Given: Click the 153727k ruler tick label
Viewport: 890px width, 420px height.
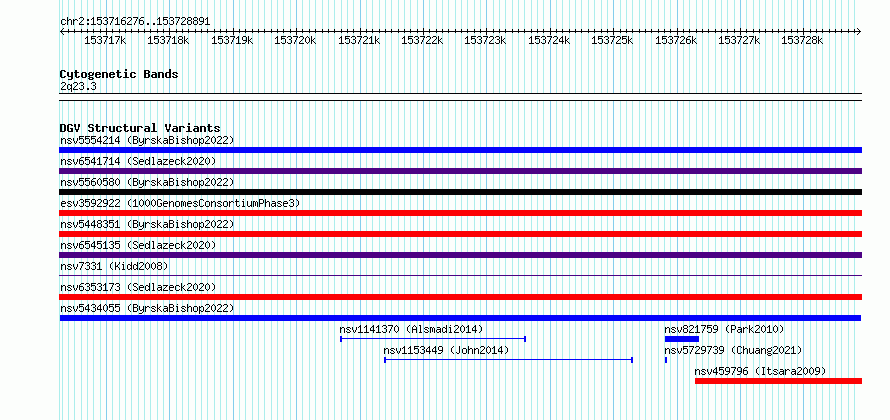Looking at the screenshot, I should click(x=739, y=41).
